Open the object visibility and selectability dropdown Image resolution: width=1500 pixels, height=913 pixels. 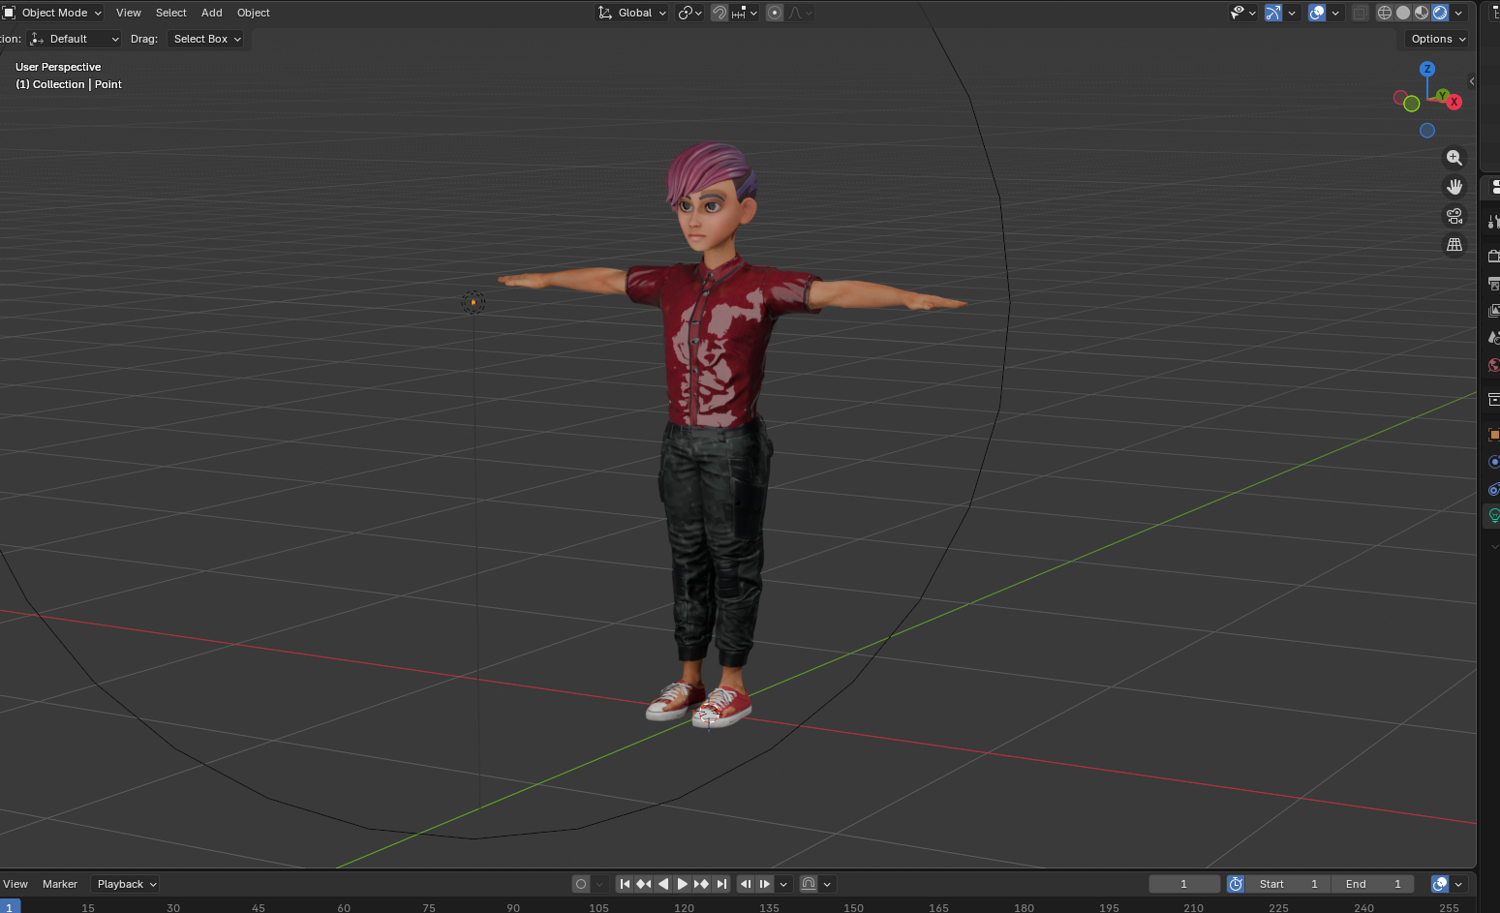[1243, 13]
